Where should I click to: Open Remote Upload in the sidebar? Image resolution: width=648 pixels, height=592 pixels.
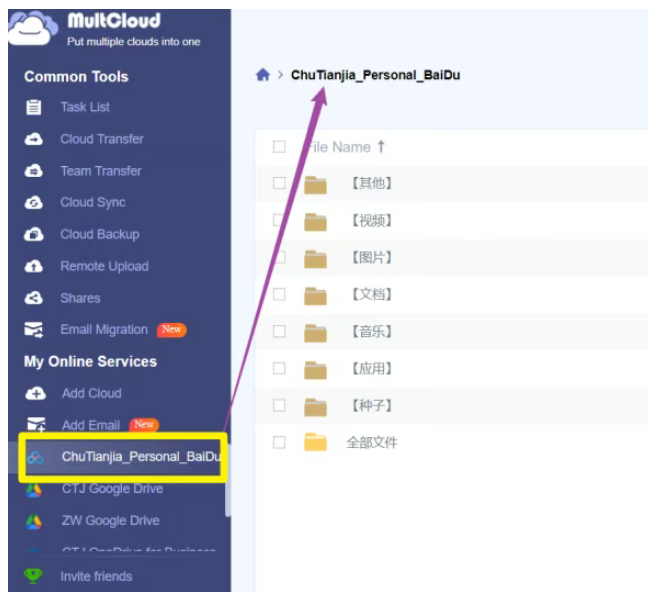[x=105, y=266]
